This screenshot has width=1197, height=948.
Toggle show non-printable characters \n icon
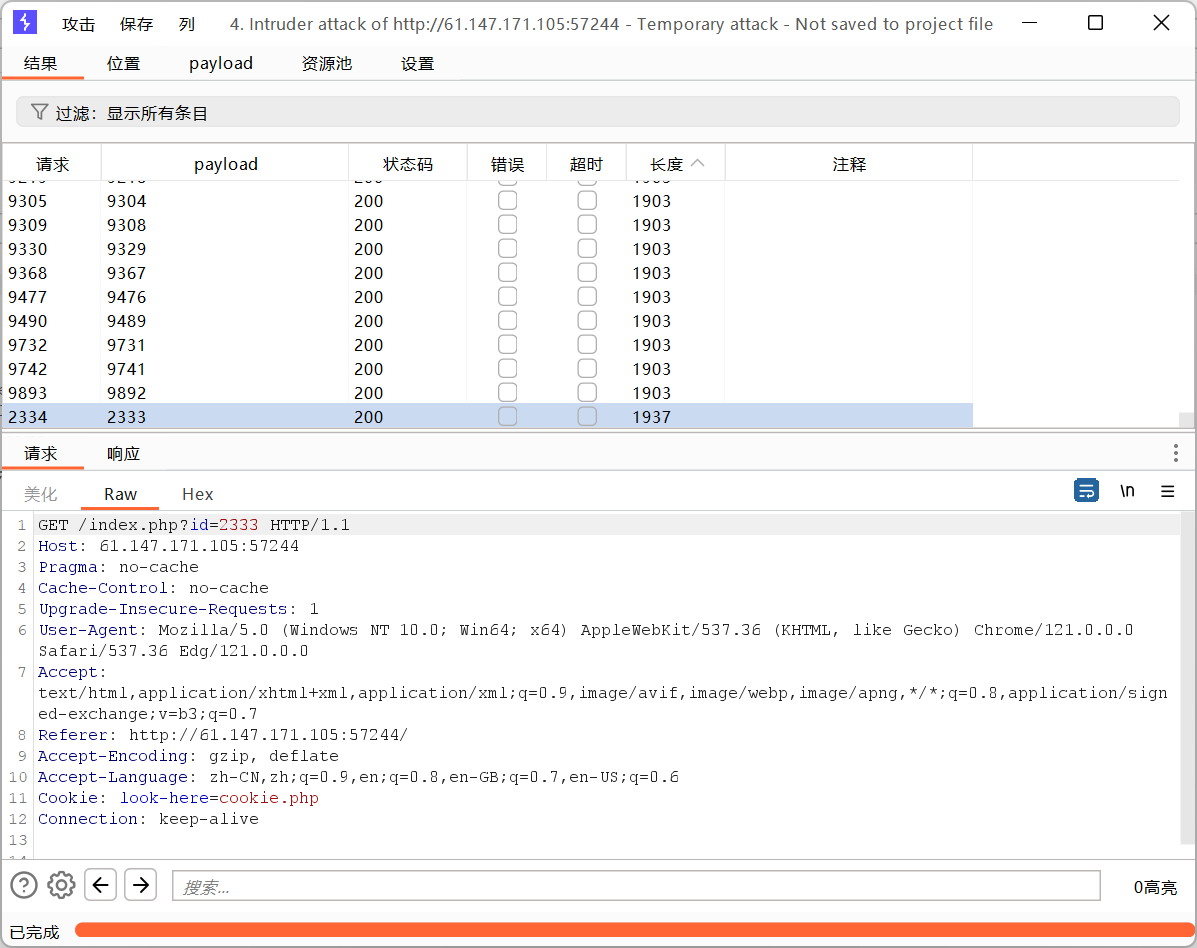coord(1127,491)
